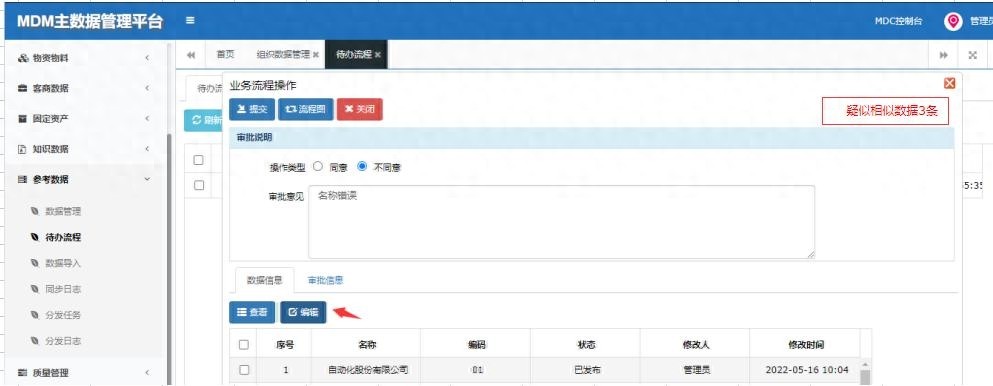Click the 审批意见 text area
This screenshot has width=993, height=386.
click(x=561, y=221)
